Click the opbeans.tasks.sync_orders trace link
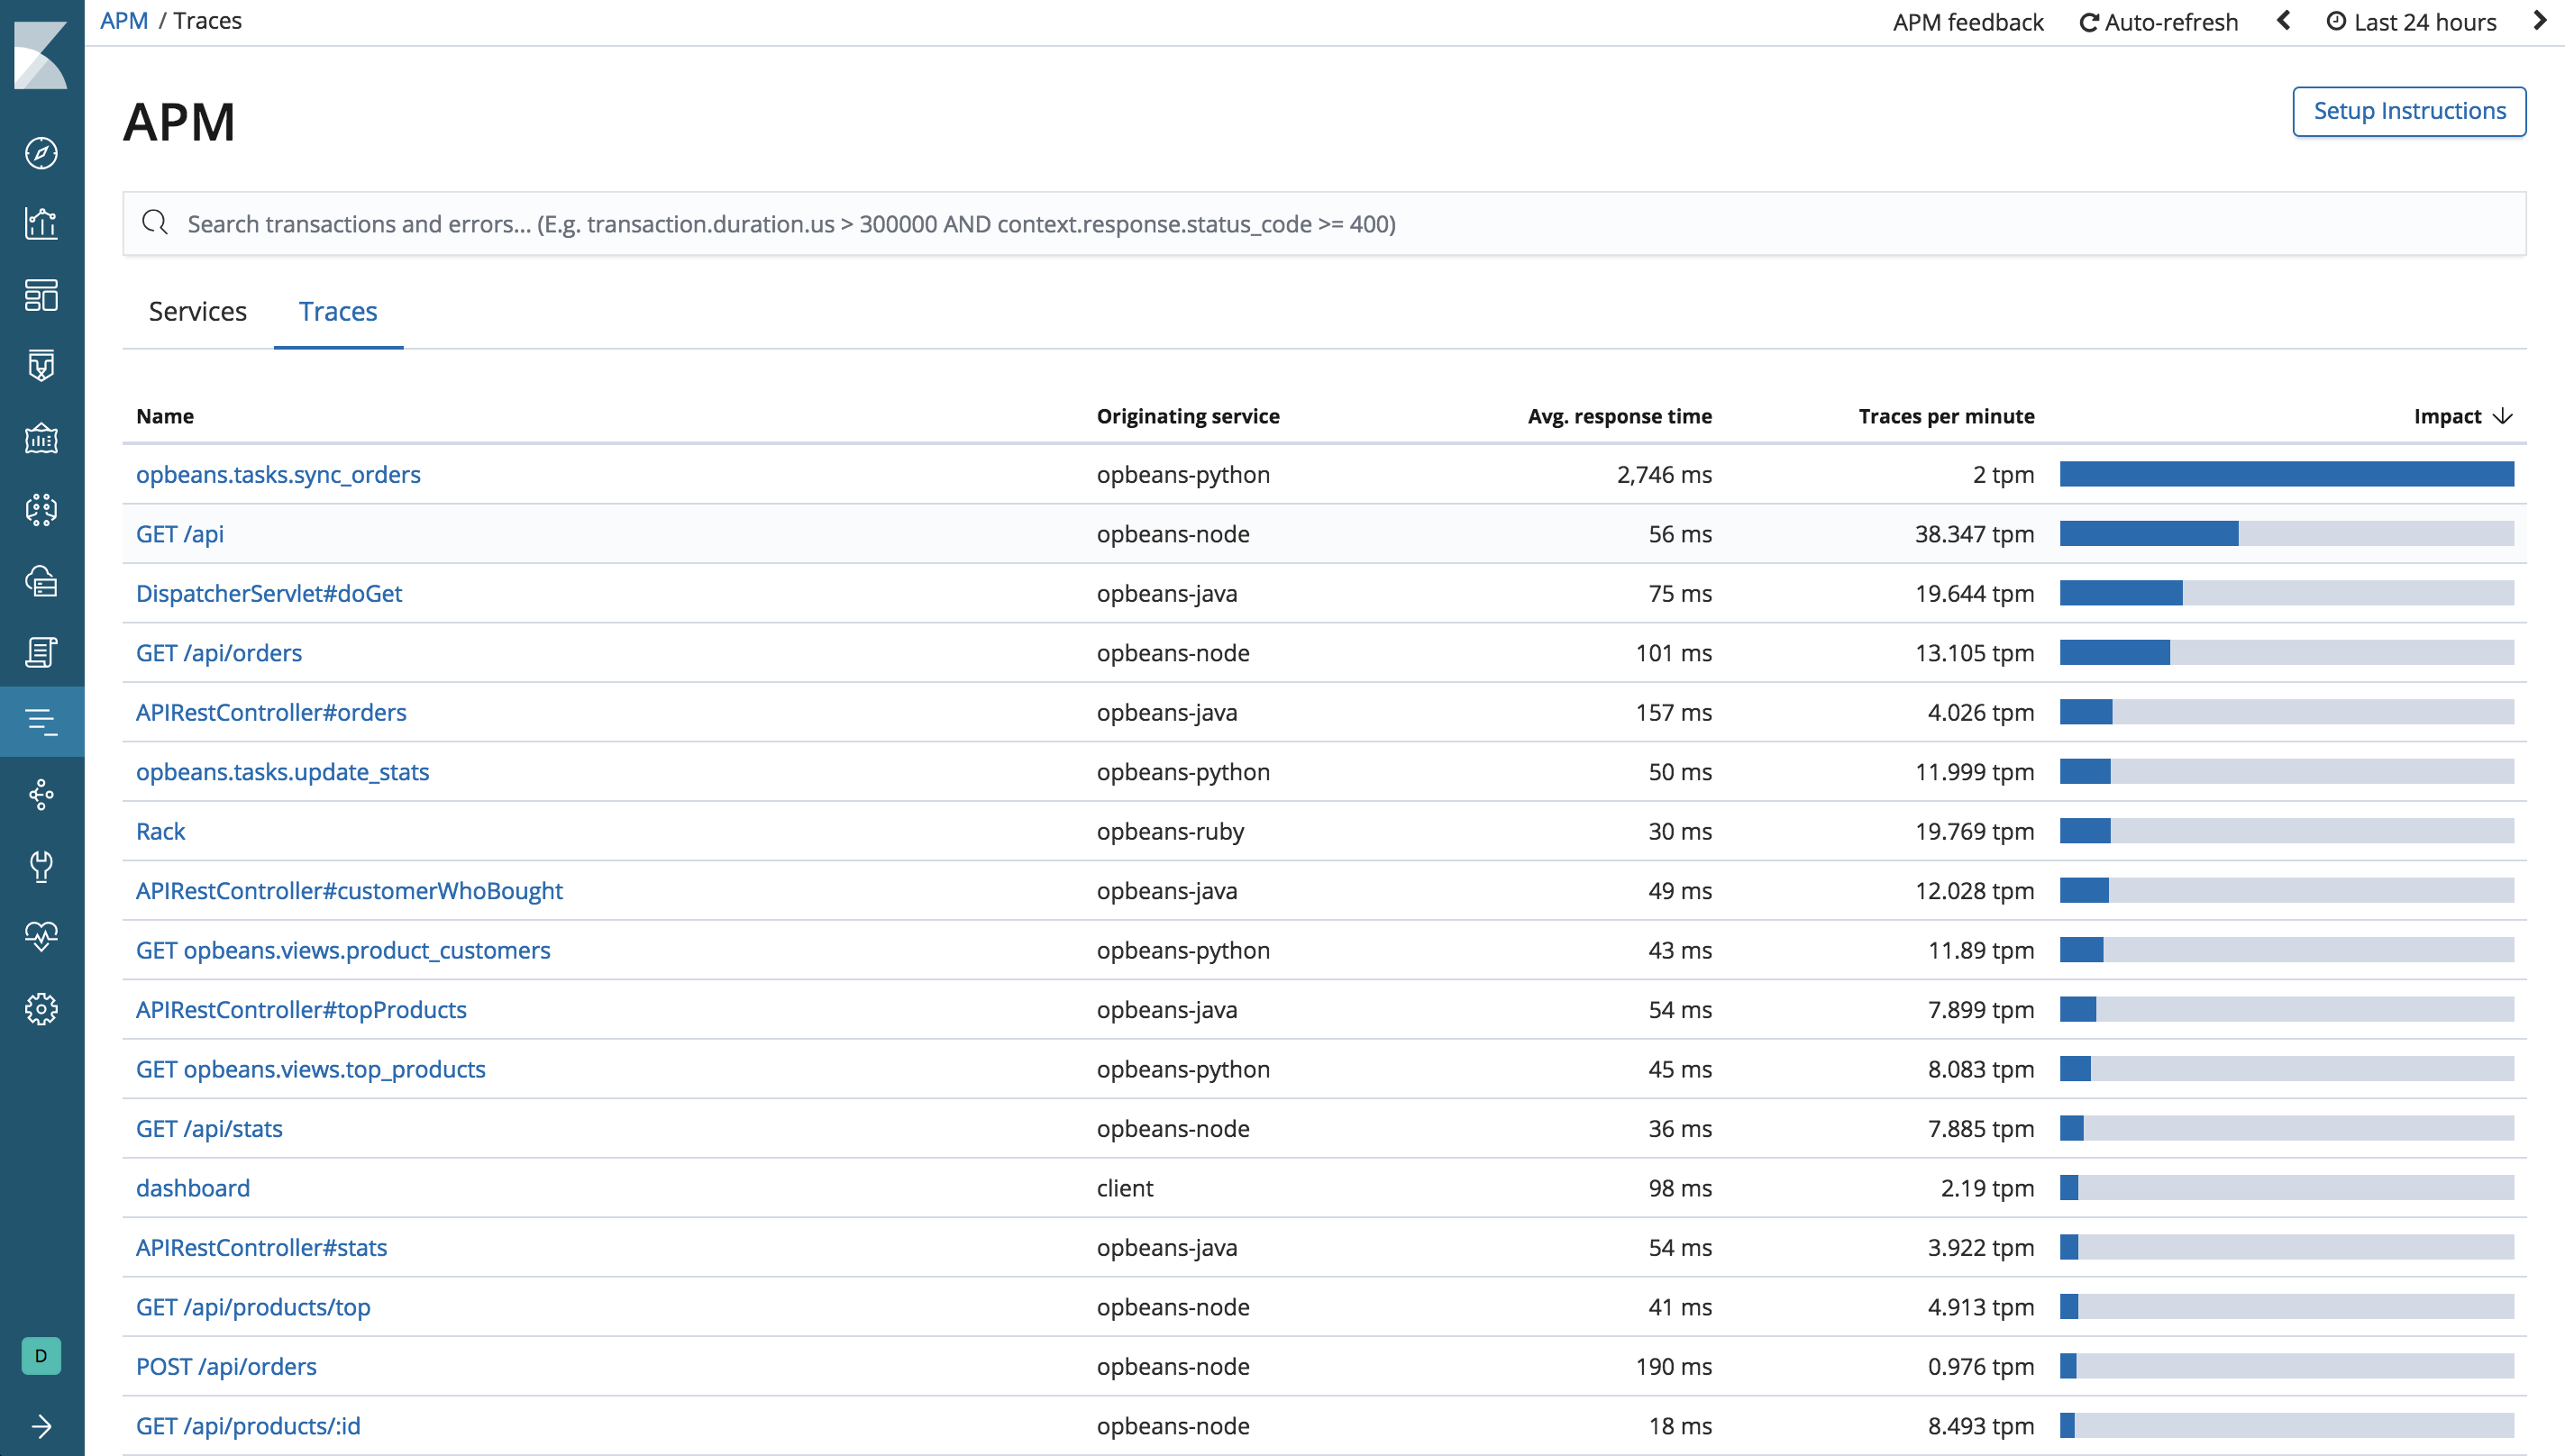2565x1456 pixels. pos(278,474)
